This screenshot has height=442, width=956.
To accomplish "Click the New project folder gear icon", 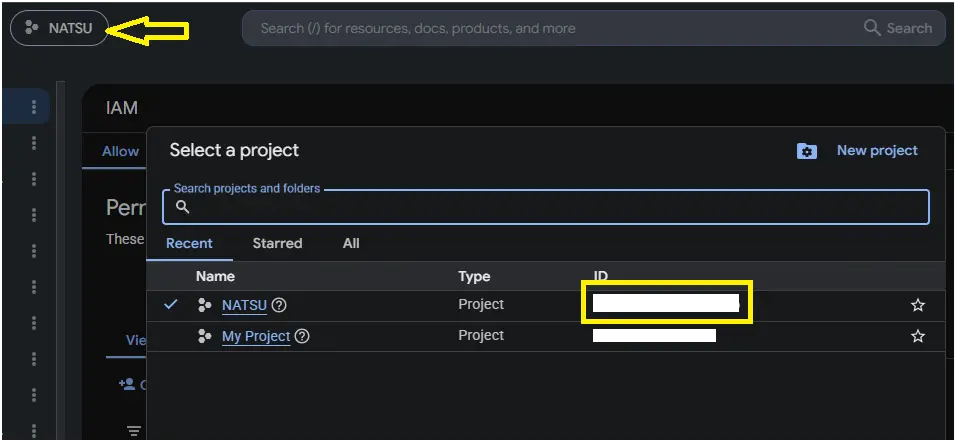I will click(x=807, y=151).
